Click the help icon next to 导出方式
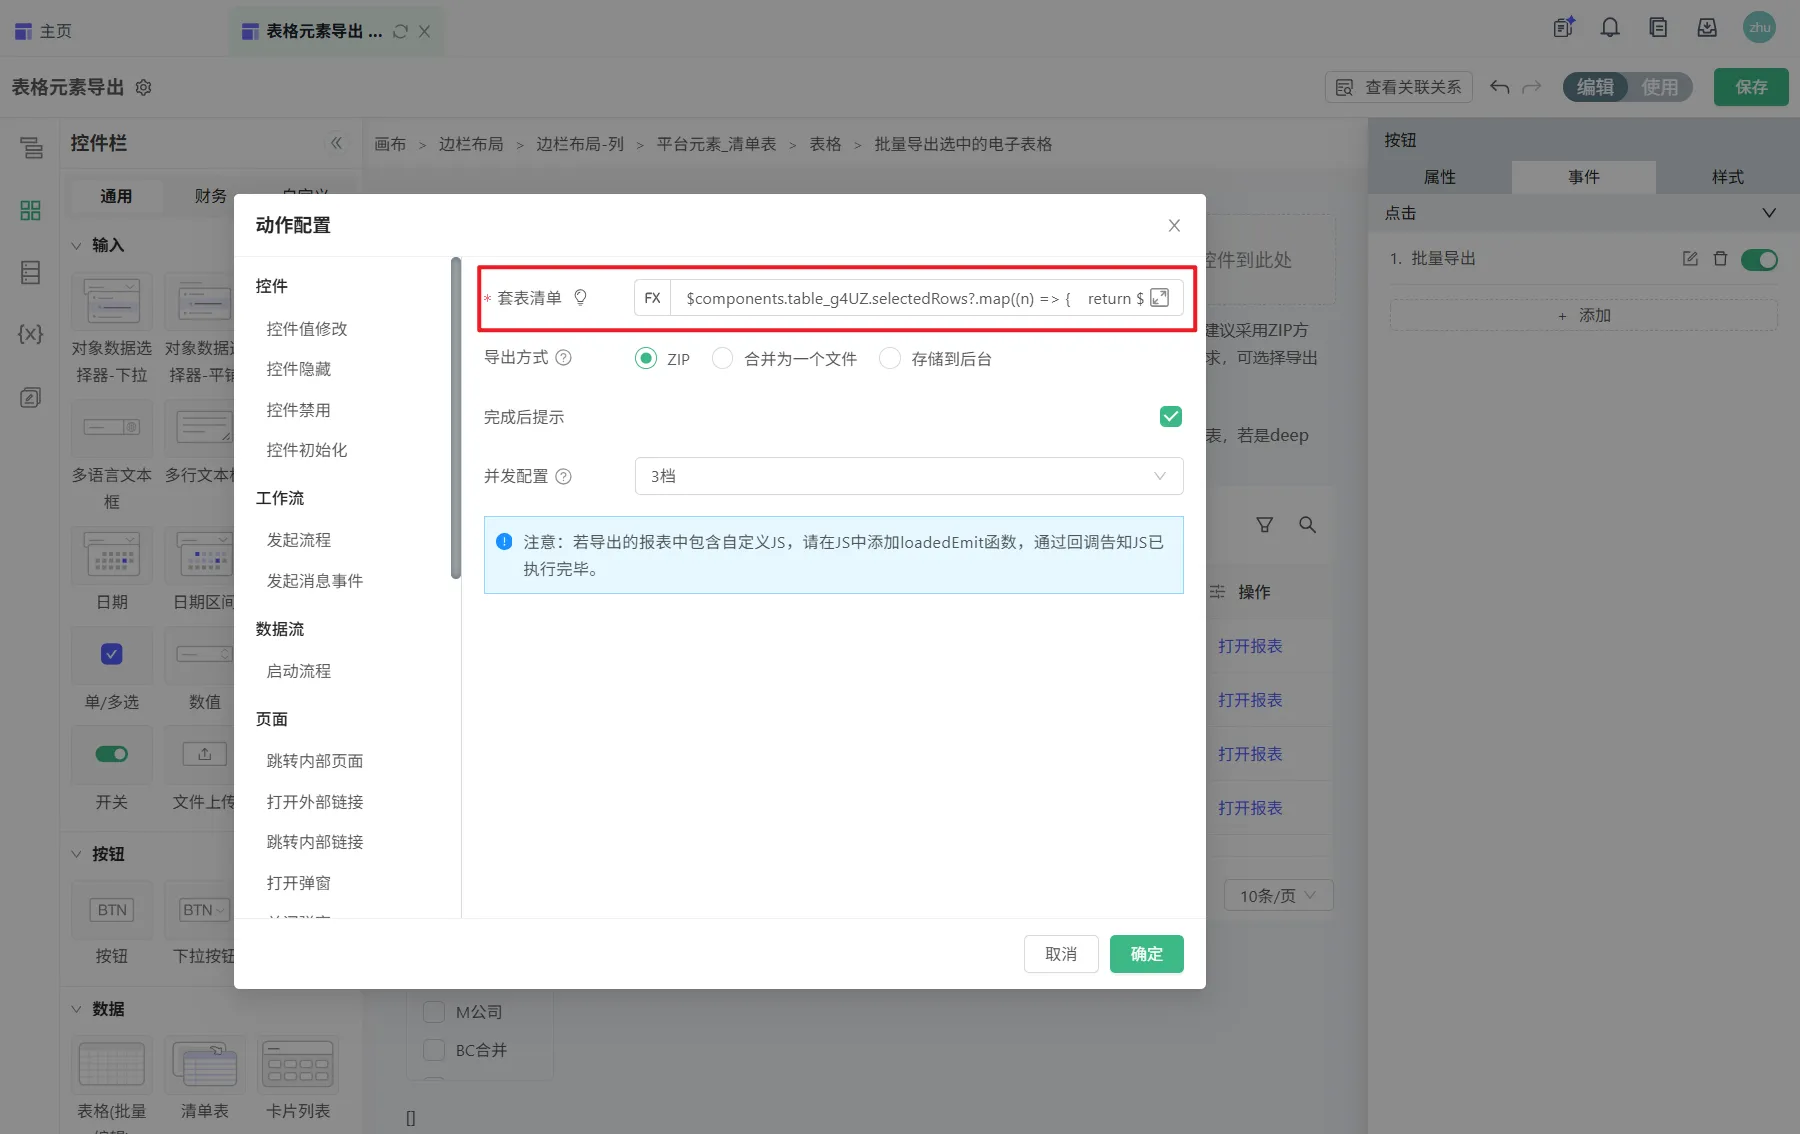This screenshot has width=1800, height=1134. [x=564, y=358]
